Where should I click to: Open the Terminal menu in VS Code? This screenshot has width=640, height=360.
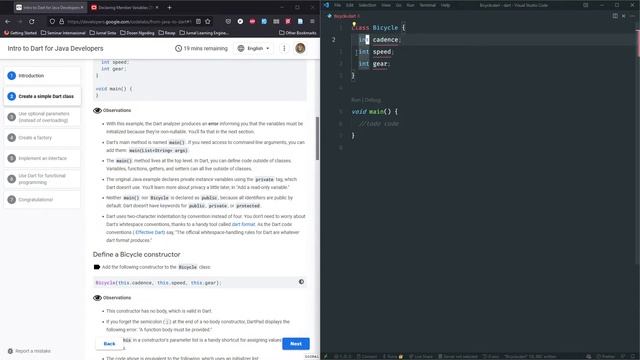428,5
